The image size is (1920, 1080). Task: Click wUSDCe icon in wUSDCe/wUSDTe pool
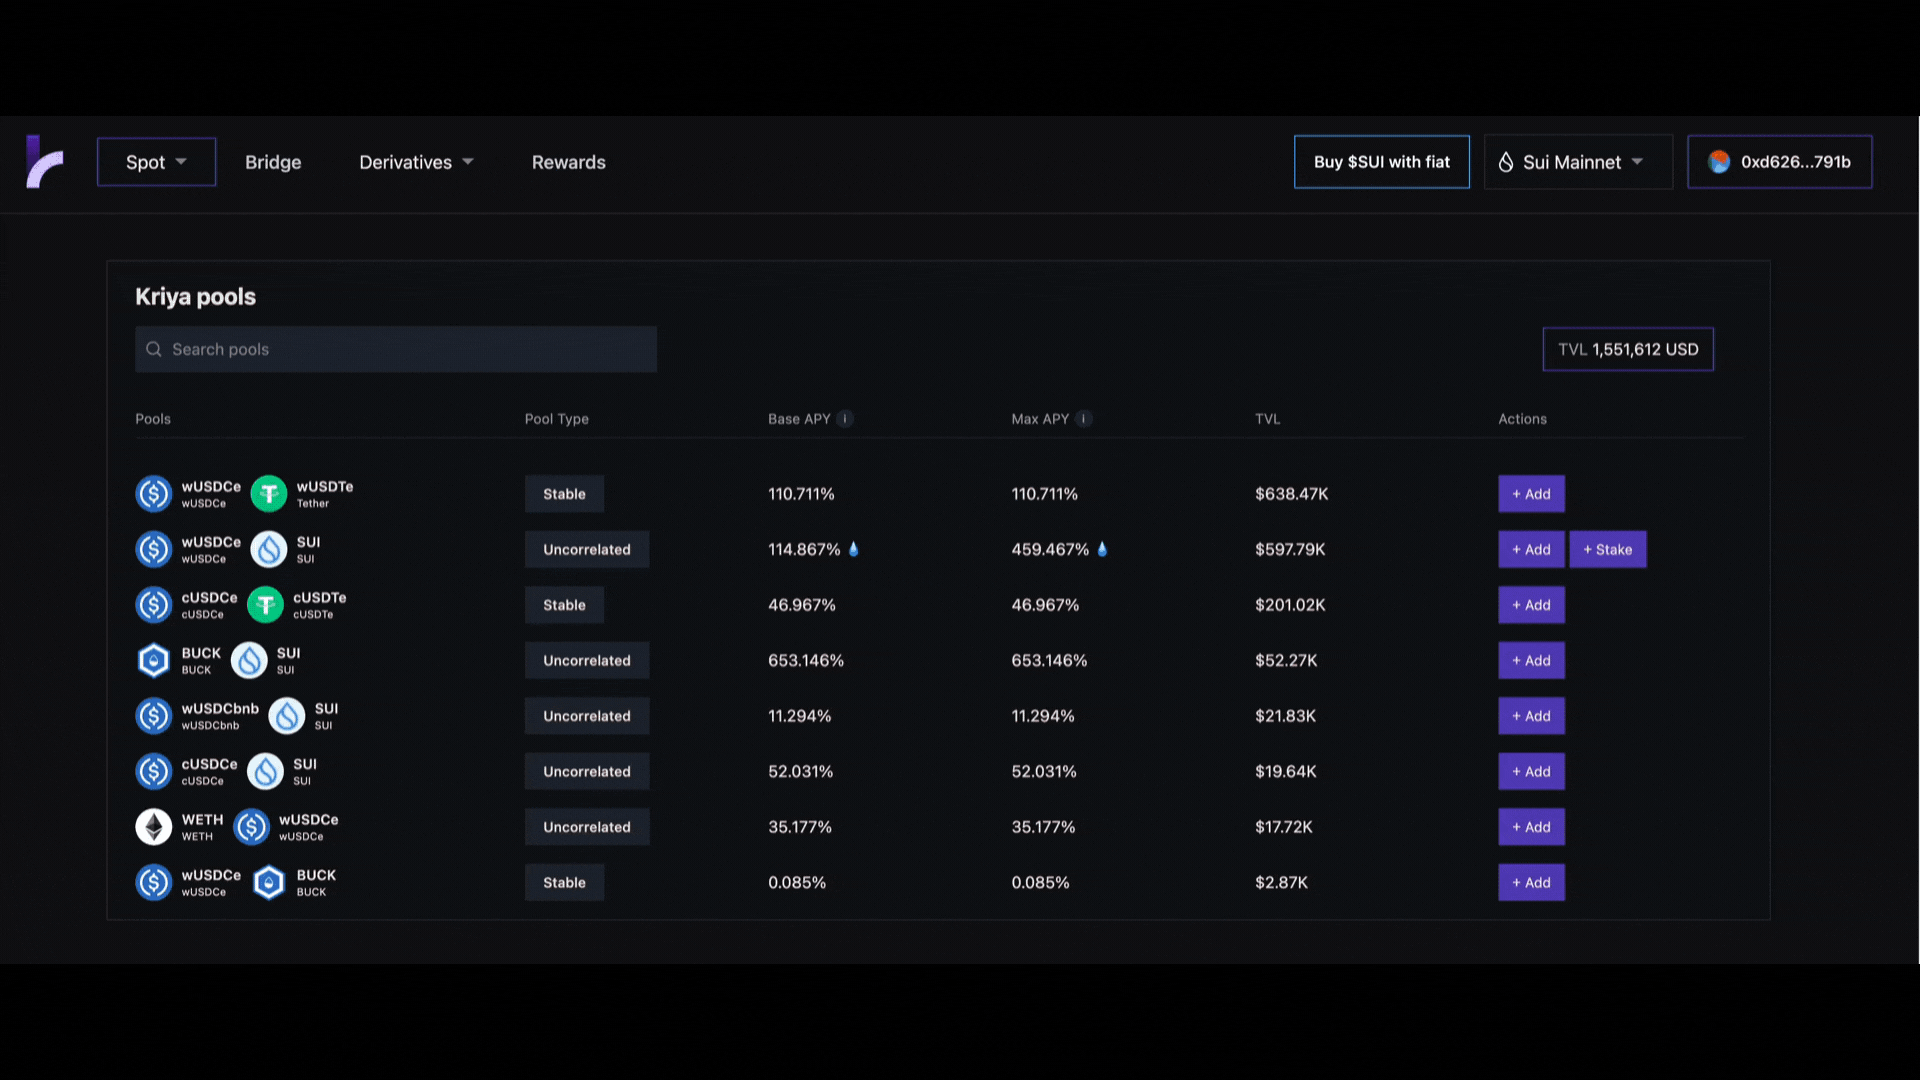[154, 494]
